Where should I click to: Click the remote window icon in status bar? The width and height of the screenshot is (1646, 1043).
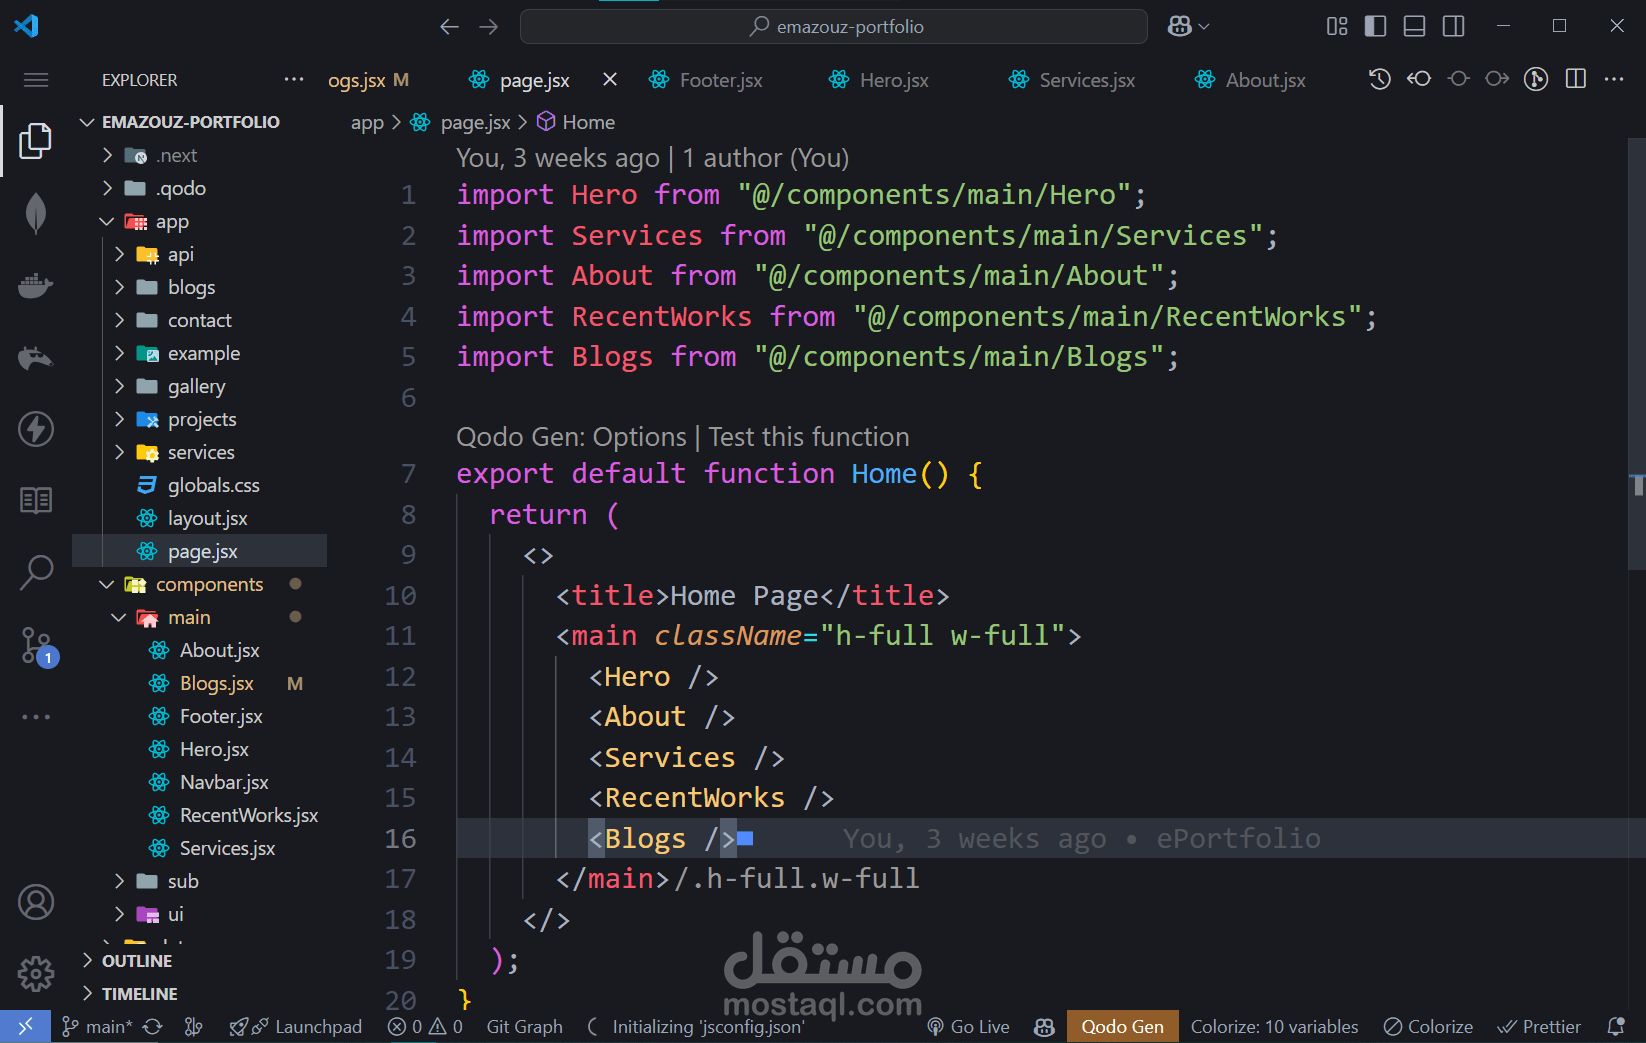pyautogui.click(x=25, y=1026)
